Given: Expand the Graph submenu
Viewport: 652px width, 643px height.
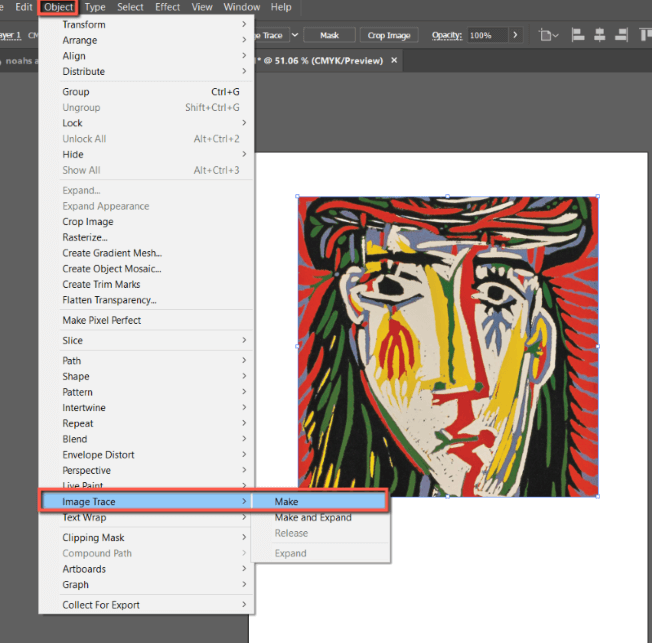Looking at the screenshot, I should click(146, 585).
